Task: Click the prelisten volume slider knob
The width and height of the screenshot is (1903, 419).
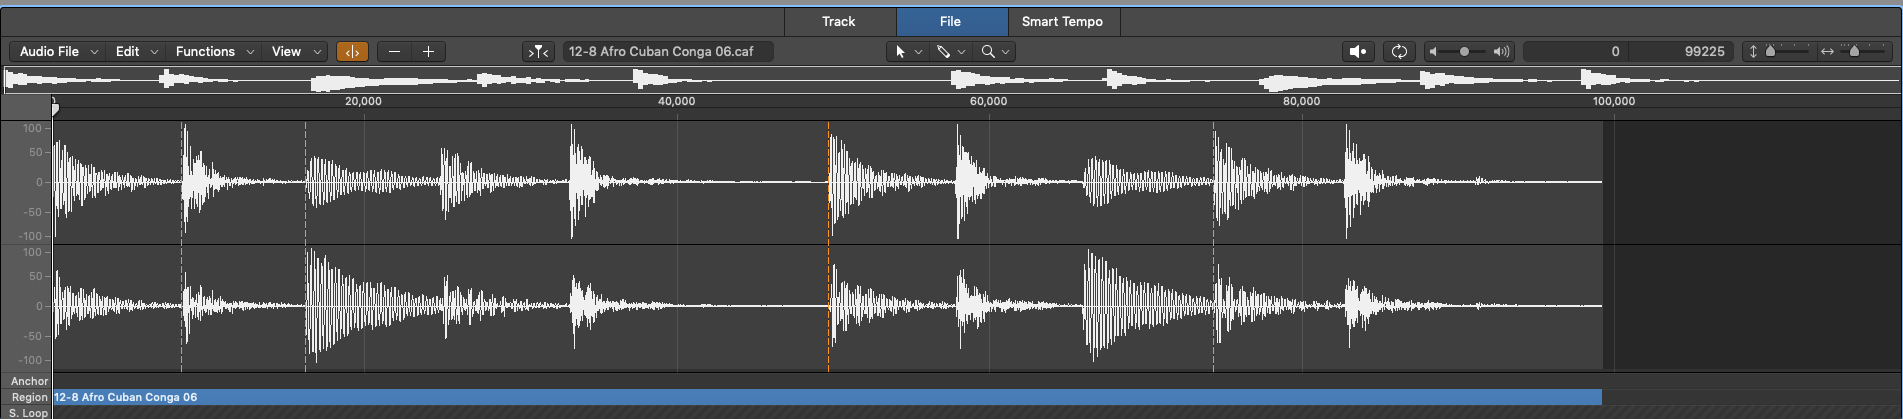Action: [1465, 52]
